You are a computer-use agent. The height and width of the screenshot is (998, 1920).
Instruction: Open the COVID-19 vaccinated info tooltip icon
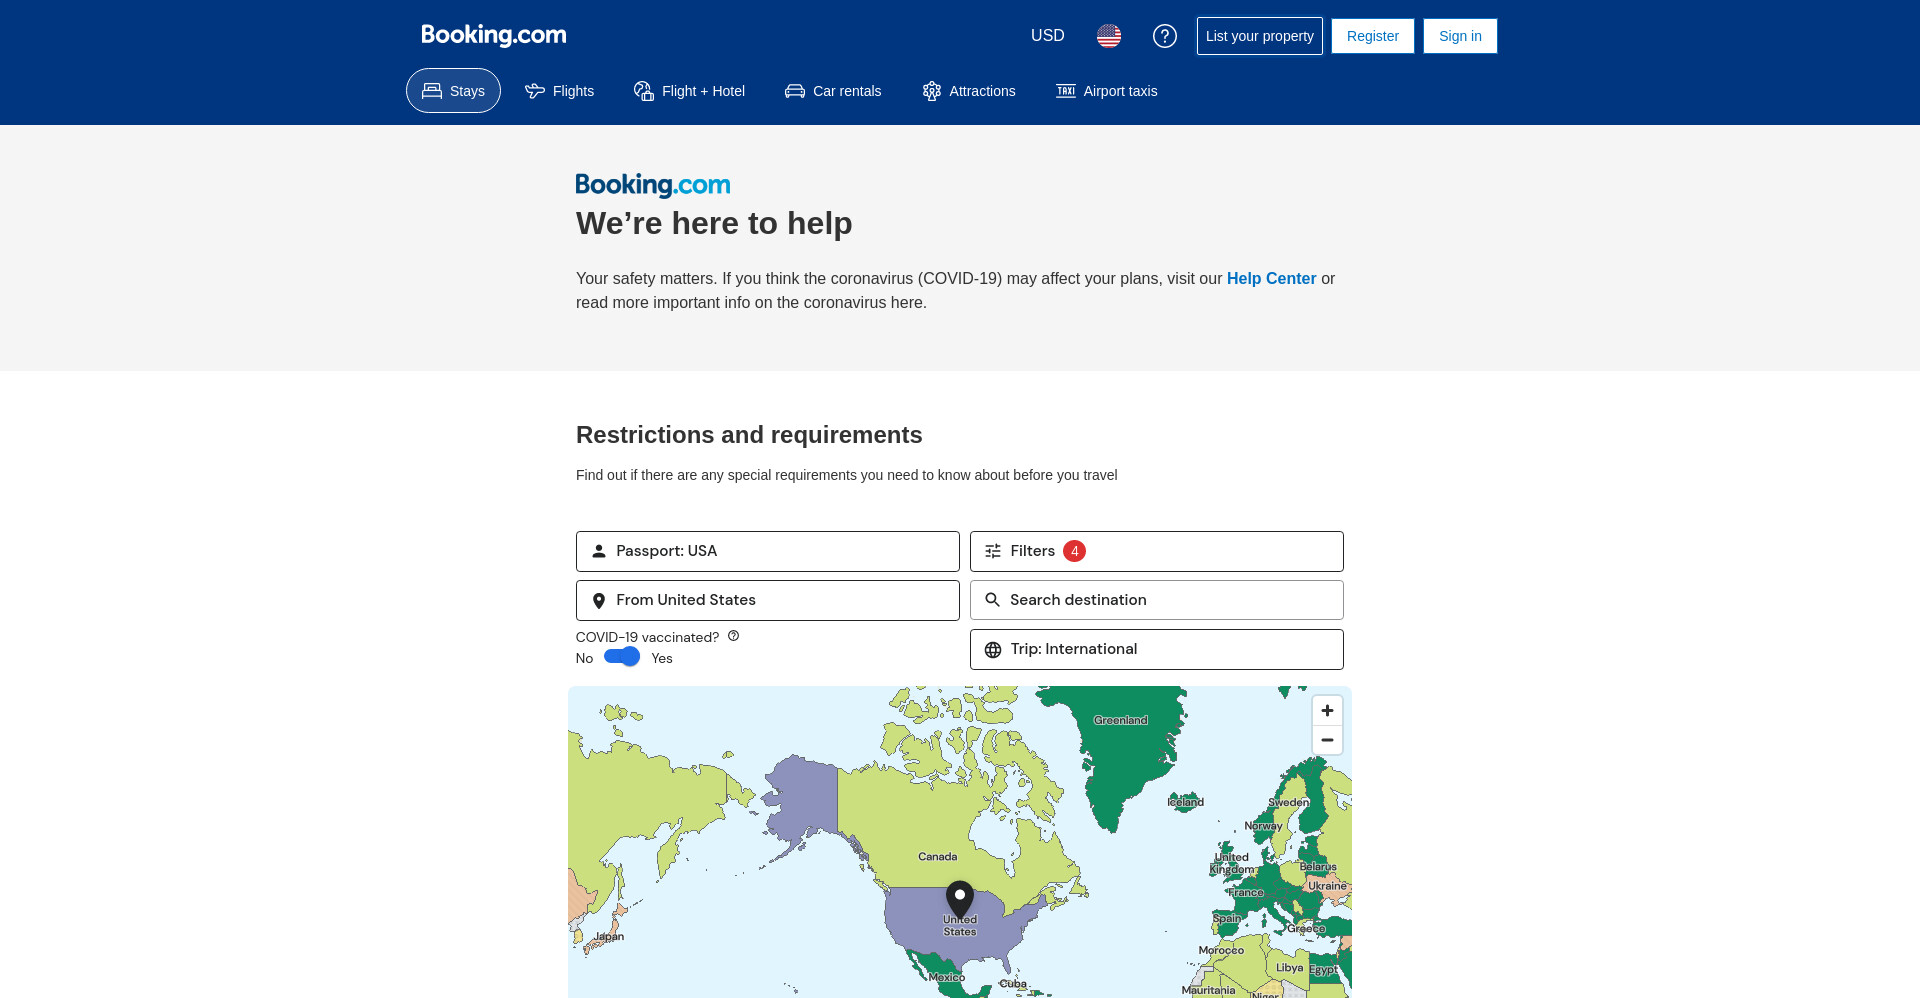click(x=734, y=636)
